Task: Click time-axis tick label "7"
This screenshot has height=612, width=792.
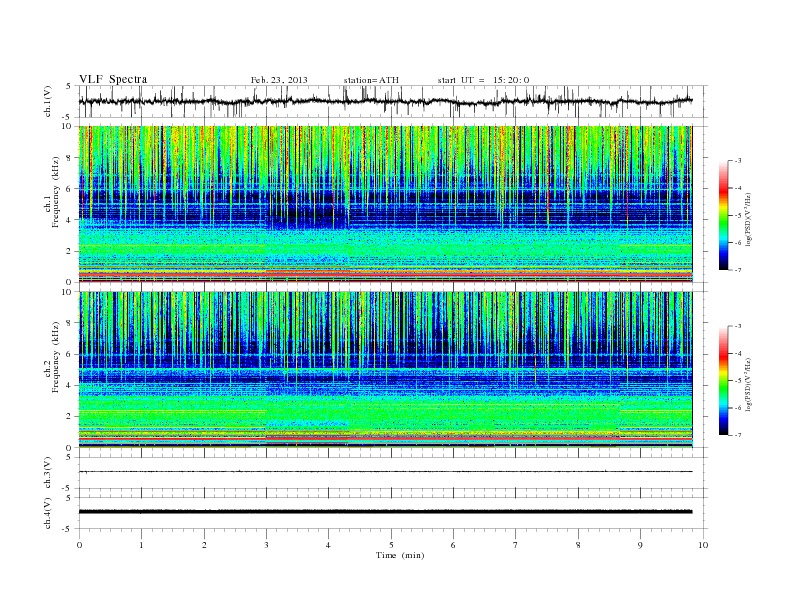Action: (x=516, y=545)
